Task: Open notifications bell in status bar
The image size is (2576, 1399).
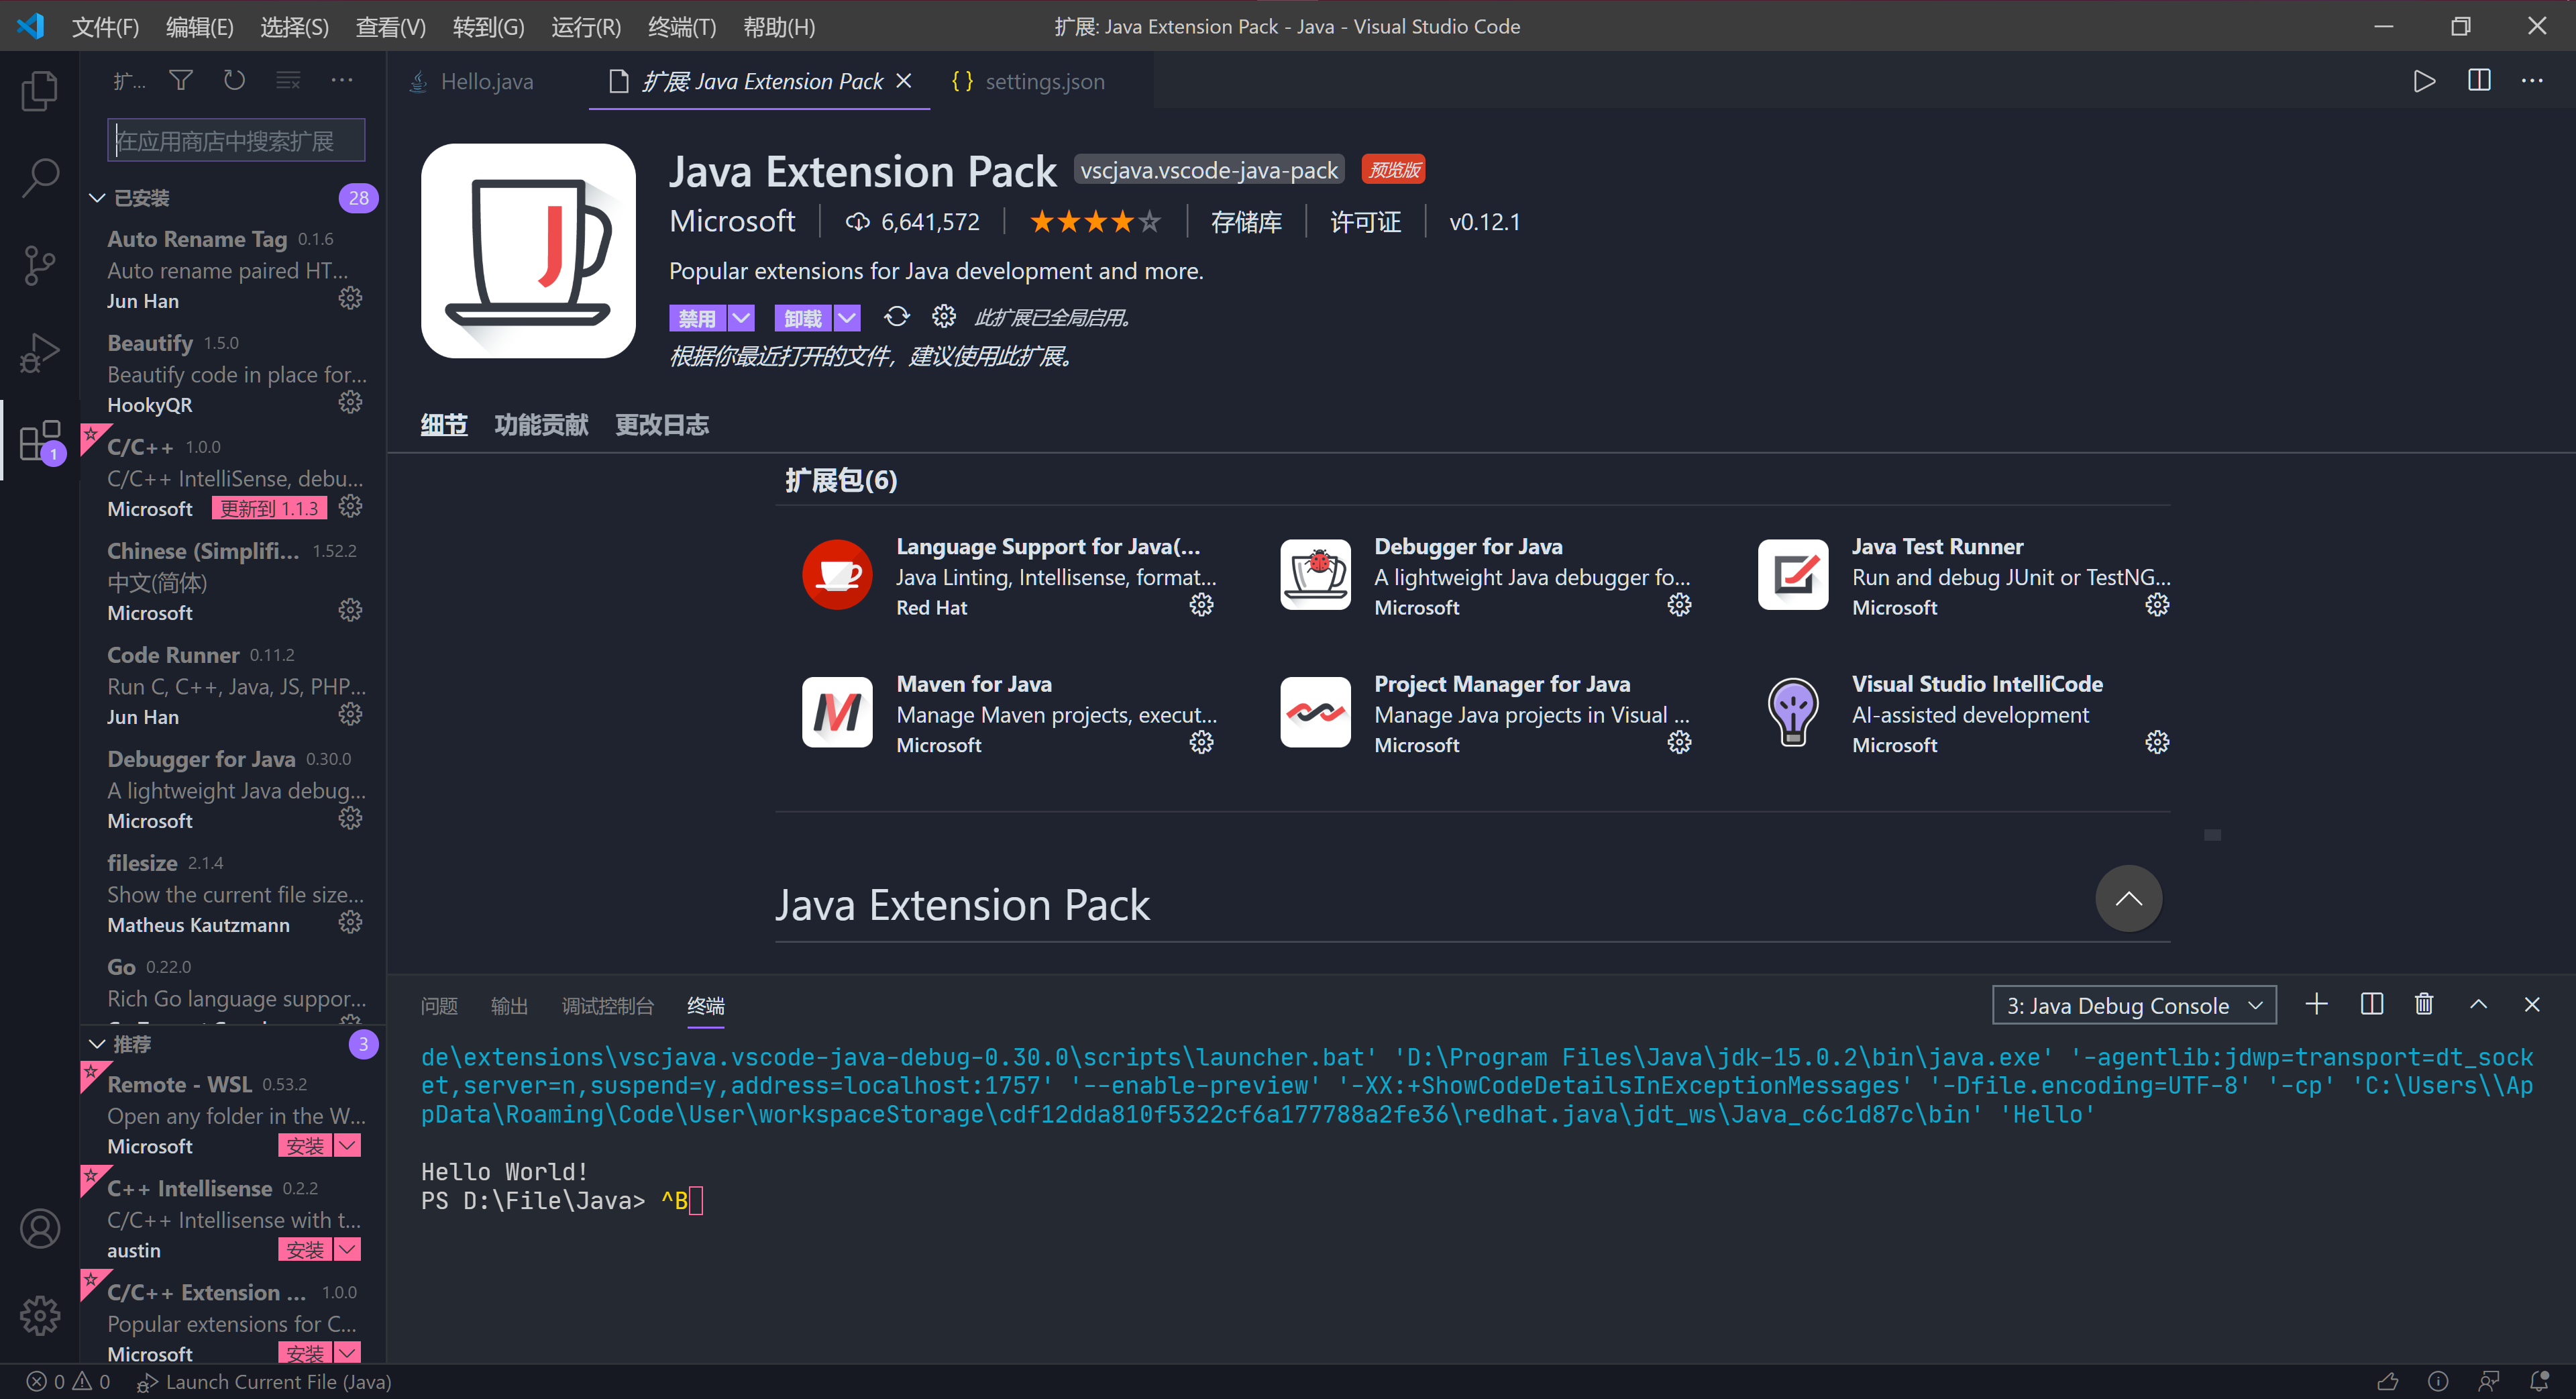Action: [x=2538, y=1382]
